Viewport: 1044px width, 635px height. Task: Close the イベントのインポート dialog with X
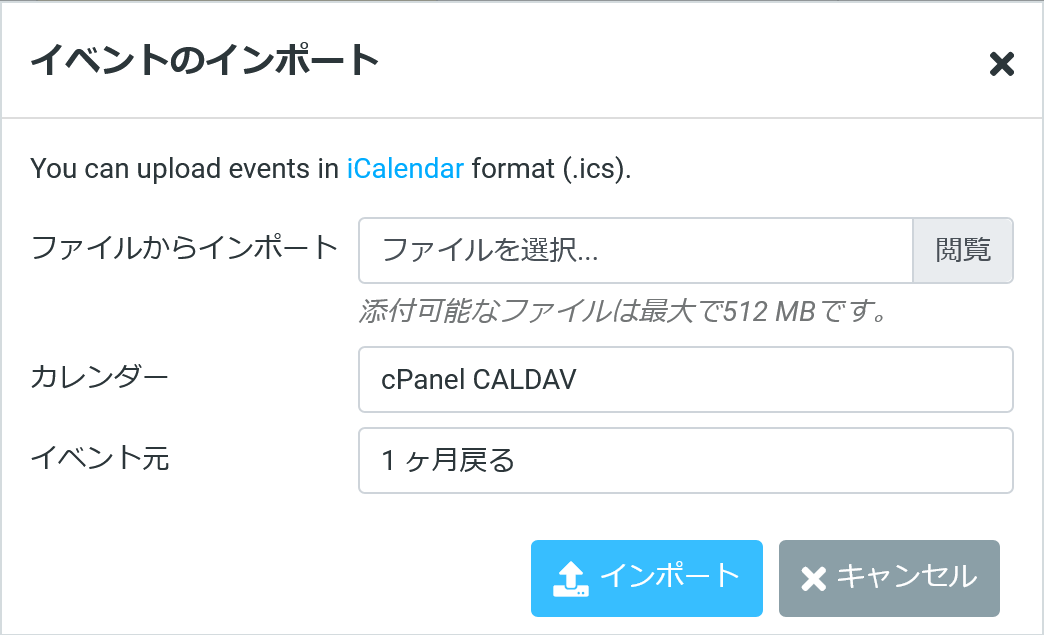1001,65
